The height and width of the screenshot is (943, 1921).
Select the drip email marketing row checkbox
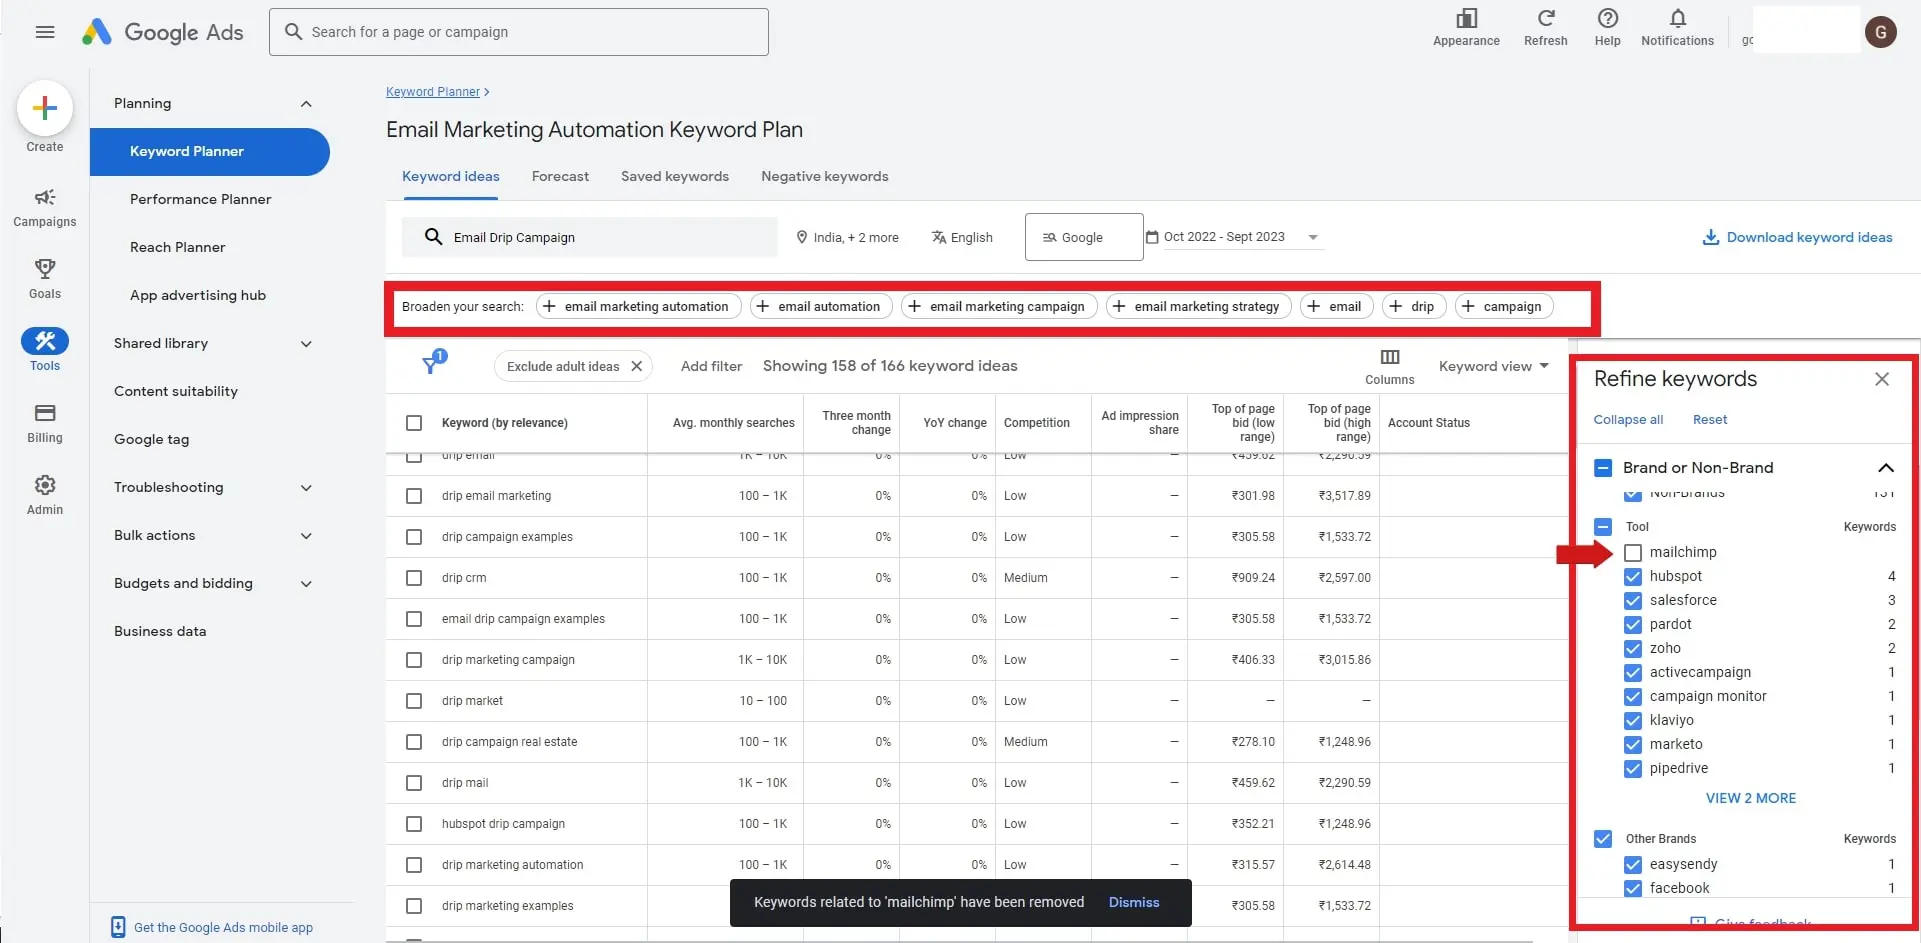[414, 496]
